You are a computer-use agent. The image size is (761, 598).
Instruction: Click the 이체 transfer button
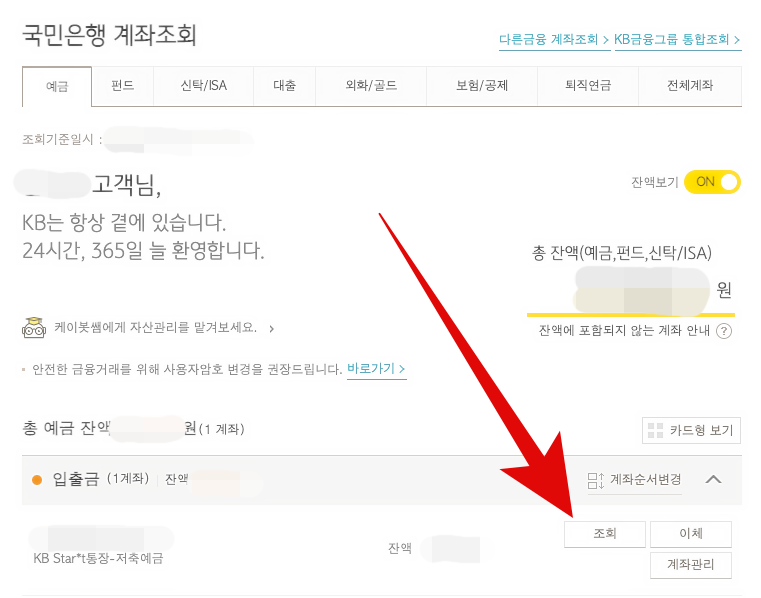[x=691, y=534]
